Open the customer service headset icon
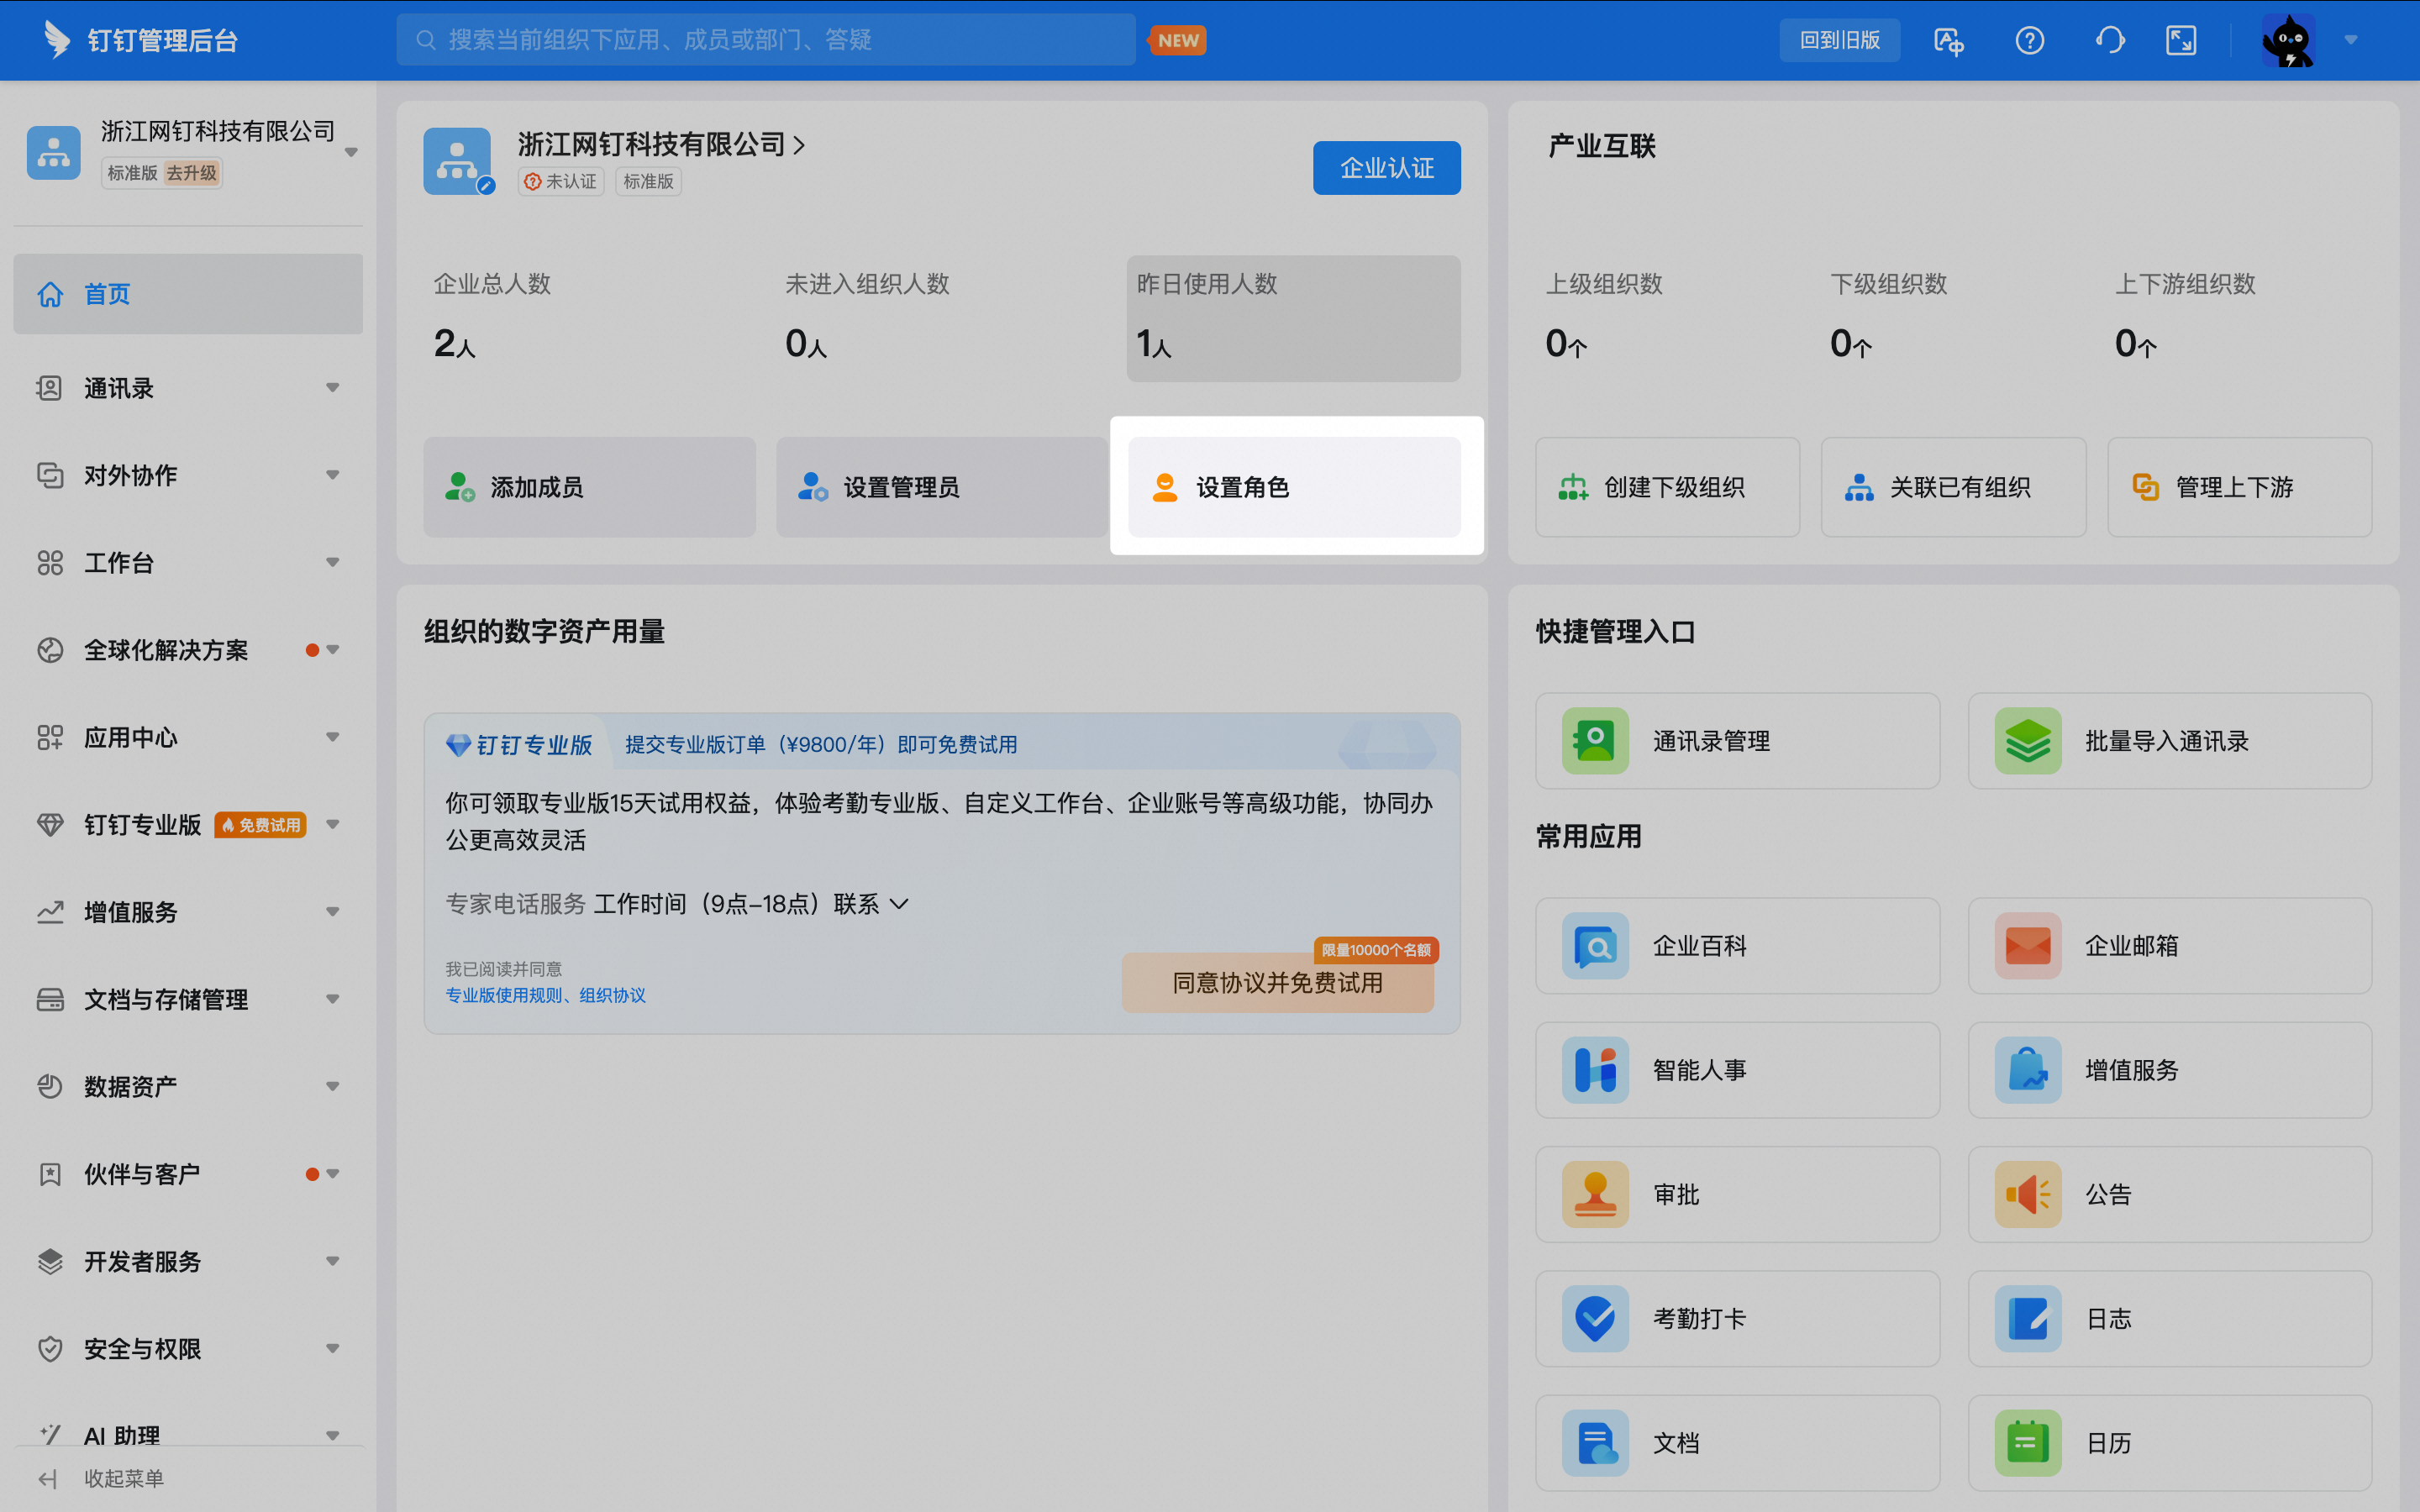Image resolution: width=2420 pixels, height=1512 pixels. 2109,41
